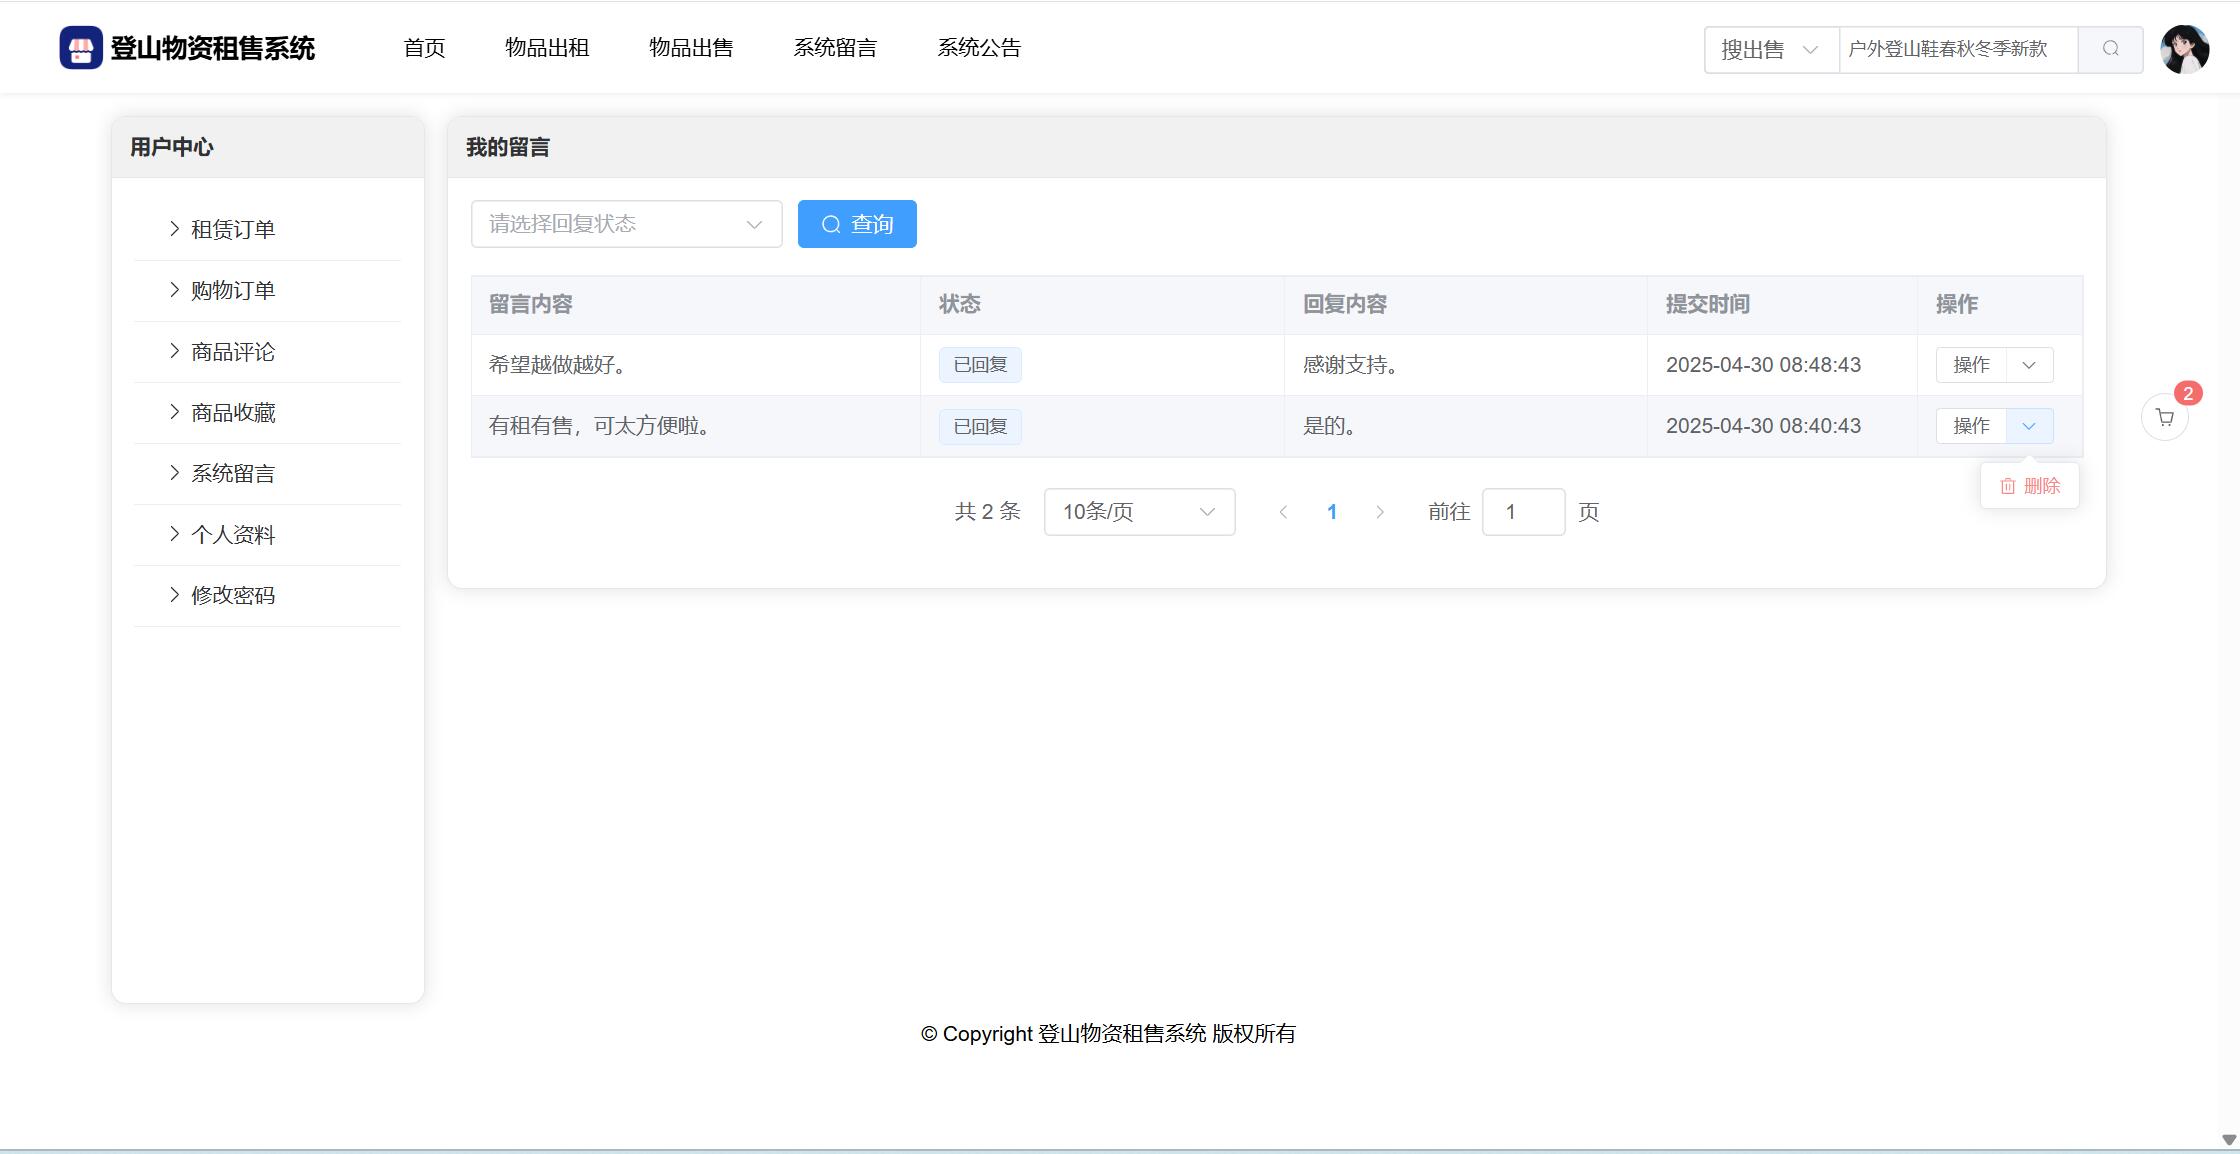Expand the 租赁订单 chevron in sidebar

coord(175,229)
